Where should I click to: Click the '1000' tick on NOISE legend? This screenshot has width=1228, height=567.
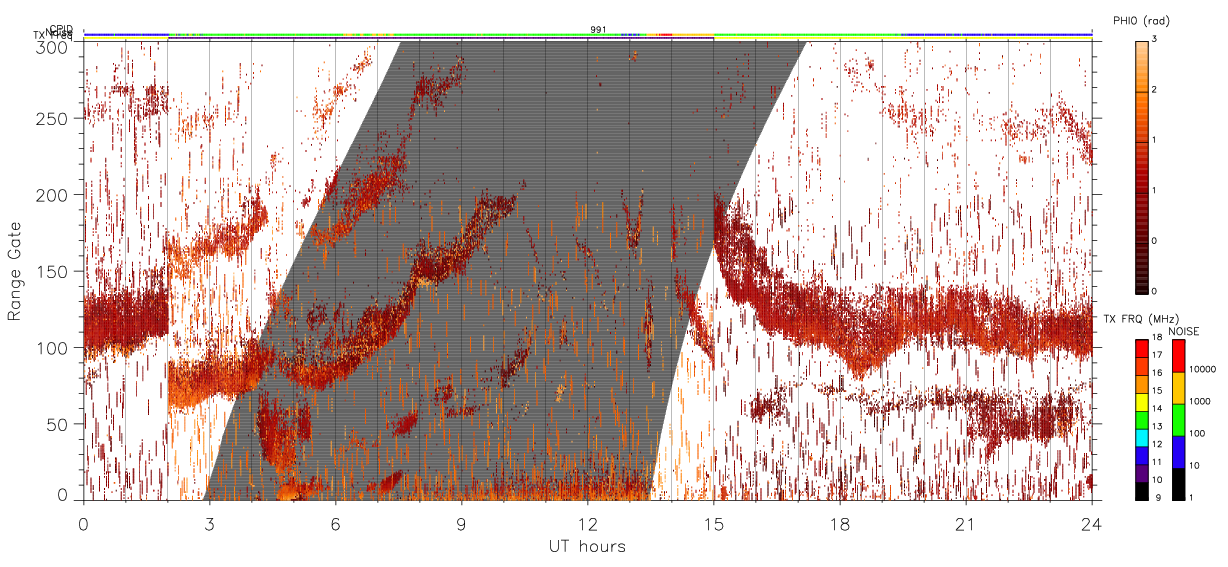(x=1200, y=401)
